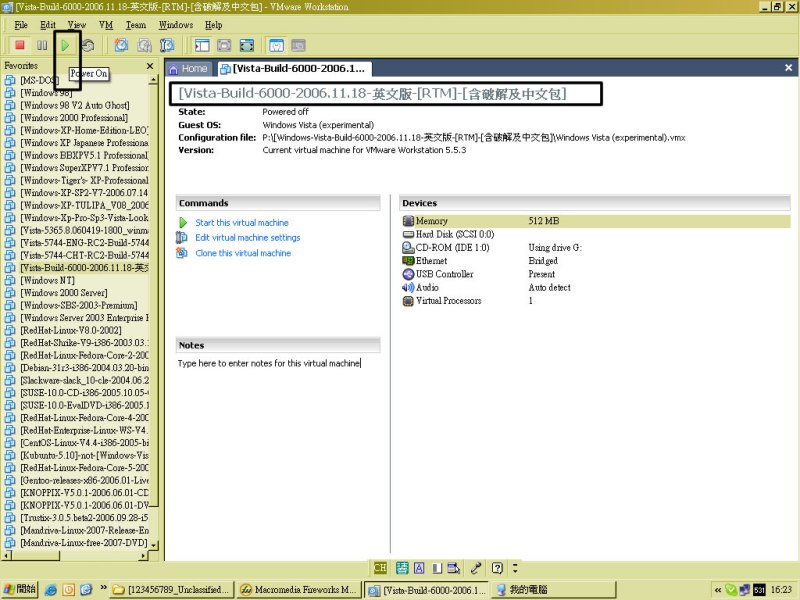This screenshot has width=800, height=600.
Task: Close the current VM tab
Action: click(788, 68)
